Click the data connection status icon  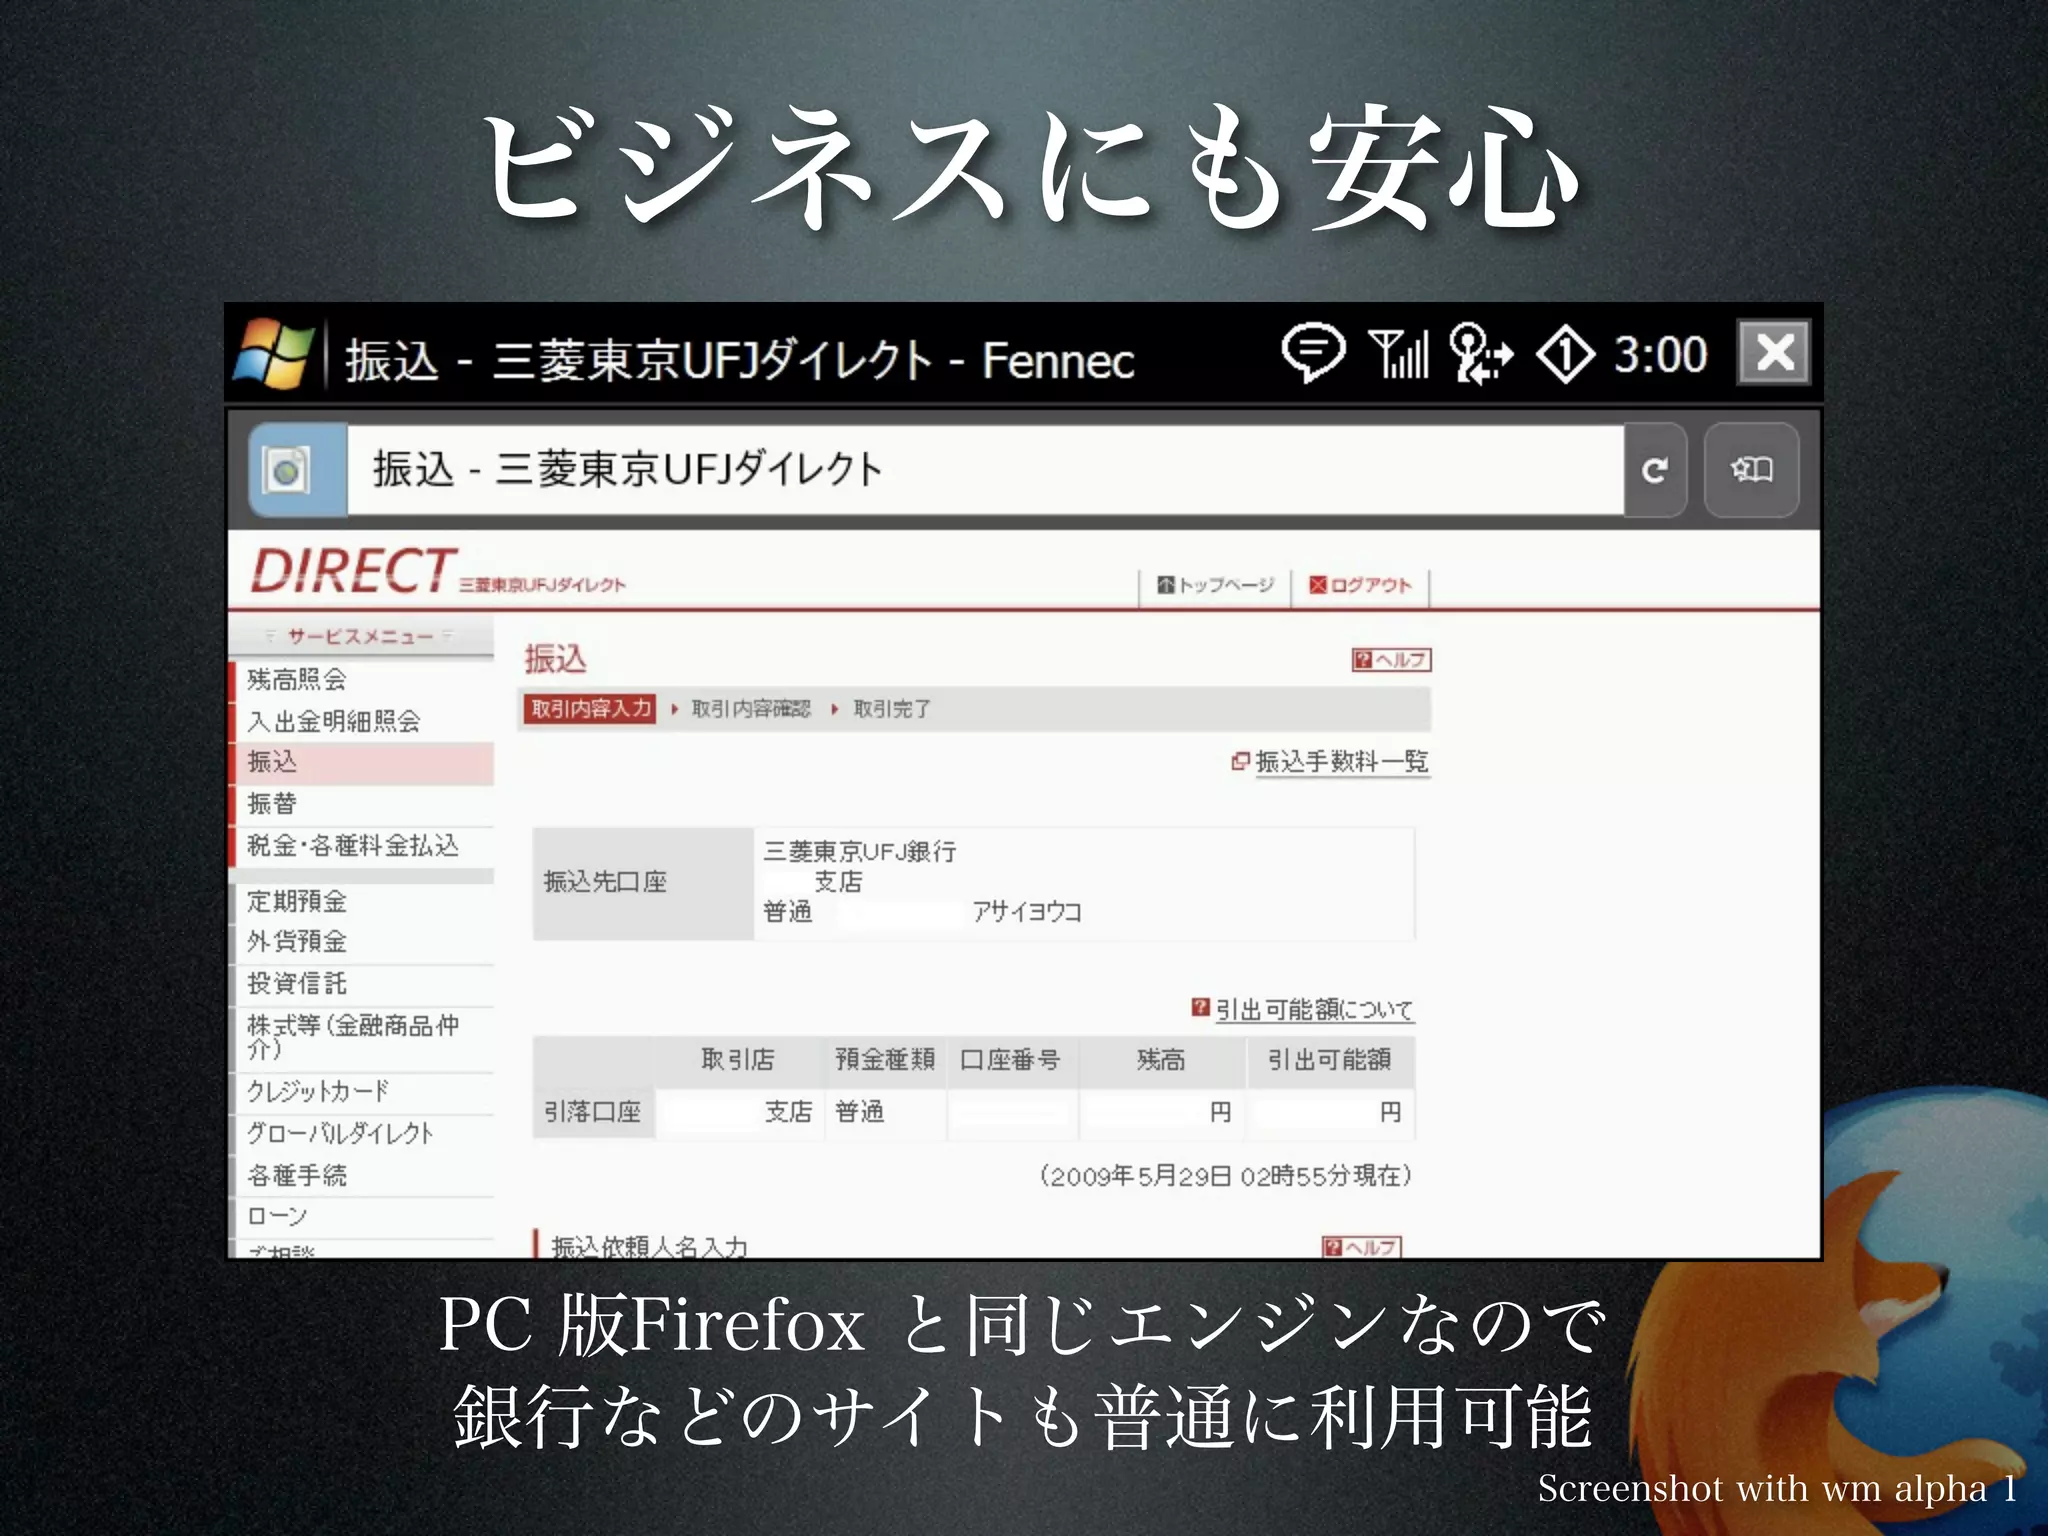1480,353
